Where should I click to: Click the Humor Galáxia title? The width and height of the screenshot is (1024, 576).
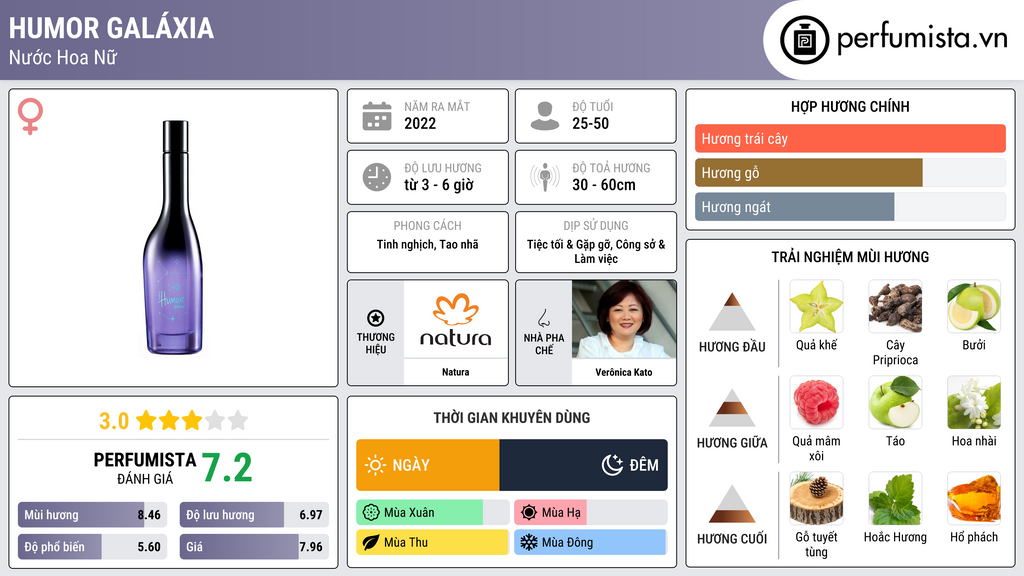(111, 28)
